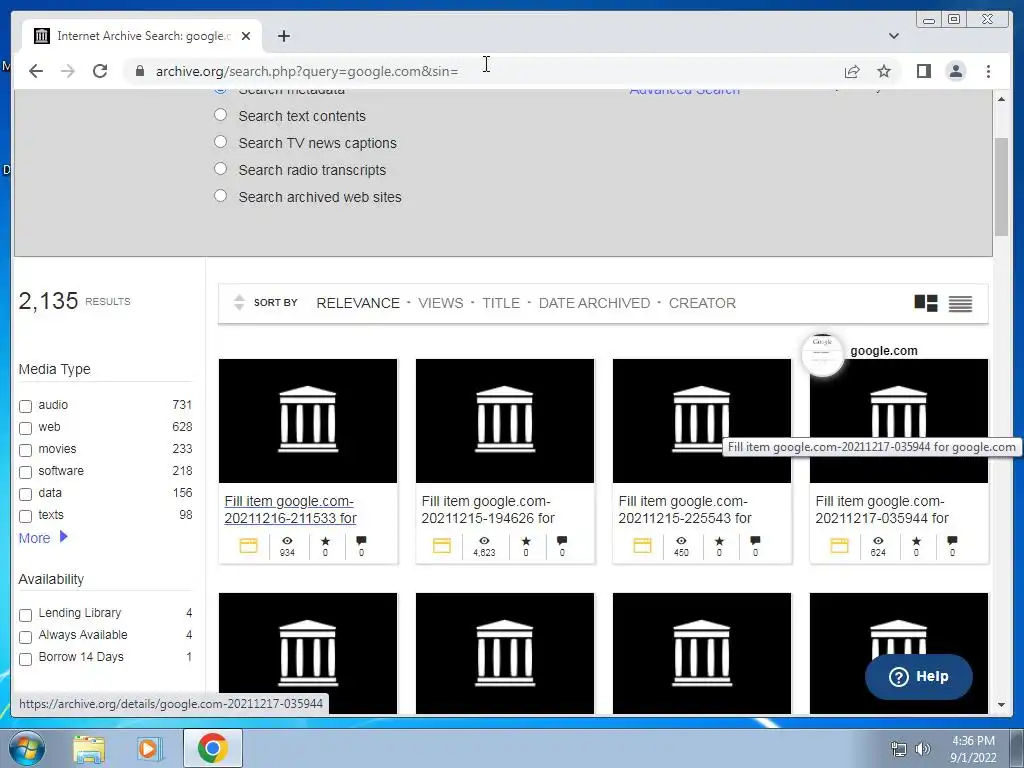The width and height of the screenshot is (1024, 768).
Task: Open the Windows Start menu
Action: point(26,748)
